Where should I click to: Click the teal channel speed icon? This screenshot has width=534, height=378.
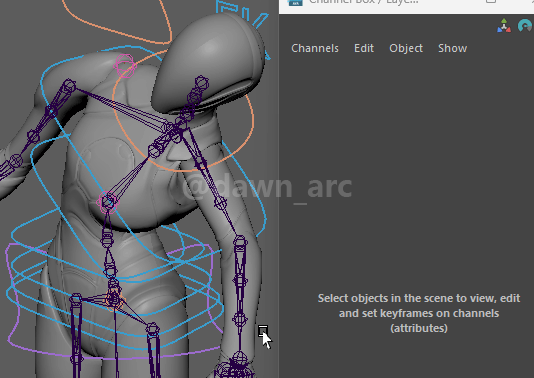click(x=525, y=26)
